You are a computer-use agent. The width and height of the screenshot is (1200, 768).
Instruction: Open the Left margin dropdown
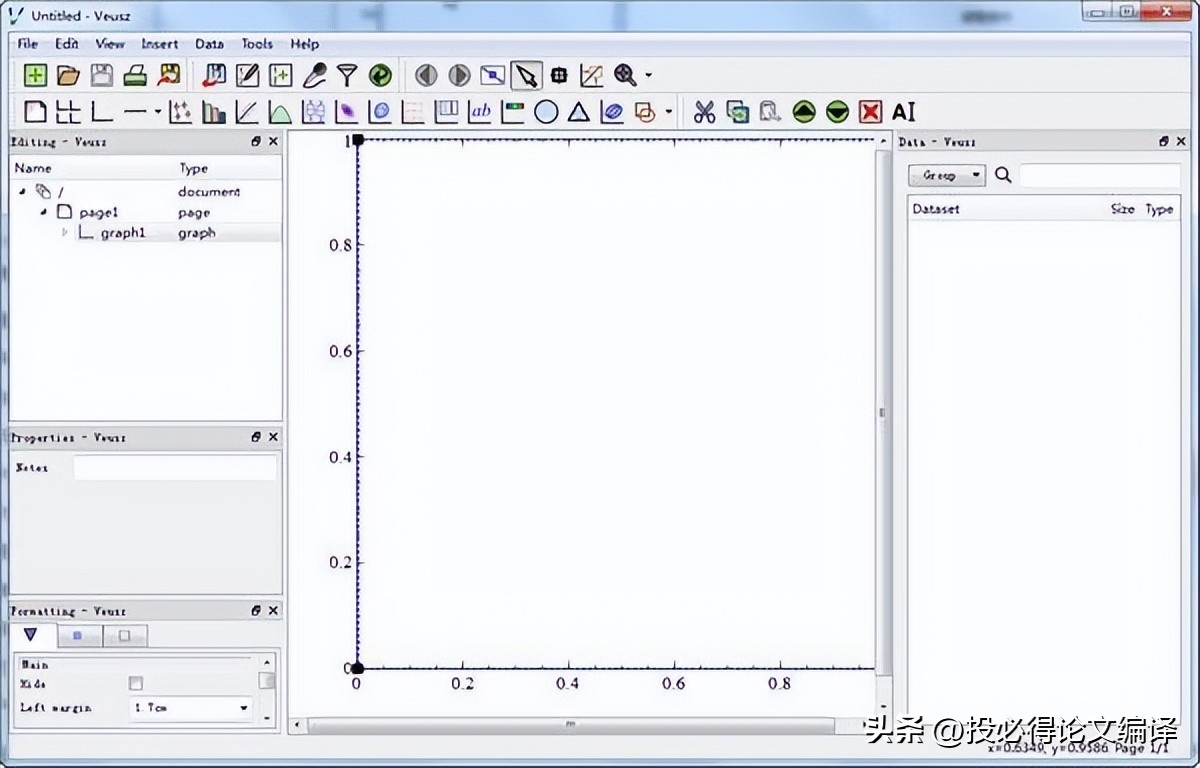click(192, 707)
